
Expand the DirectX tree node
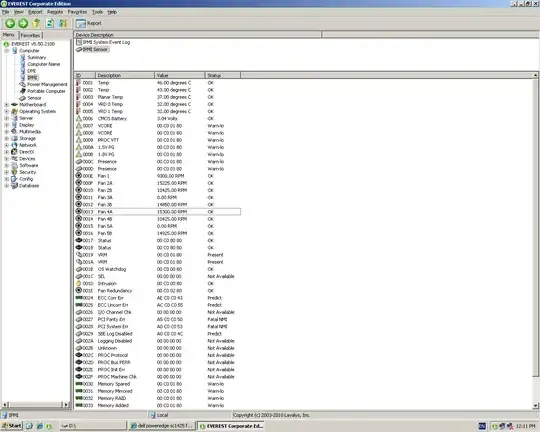click(7, 152)
